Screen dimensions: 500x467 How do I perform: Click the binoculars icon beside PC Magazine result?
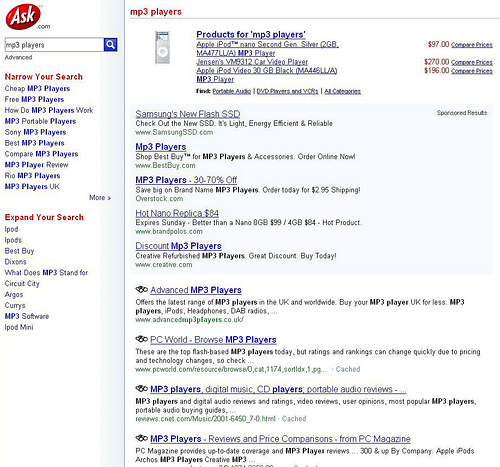[x=142, y=438]
